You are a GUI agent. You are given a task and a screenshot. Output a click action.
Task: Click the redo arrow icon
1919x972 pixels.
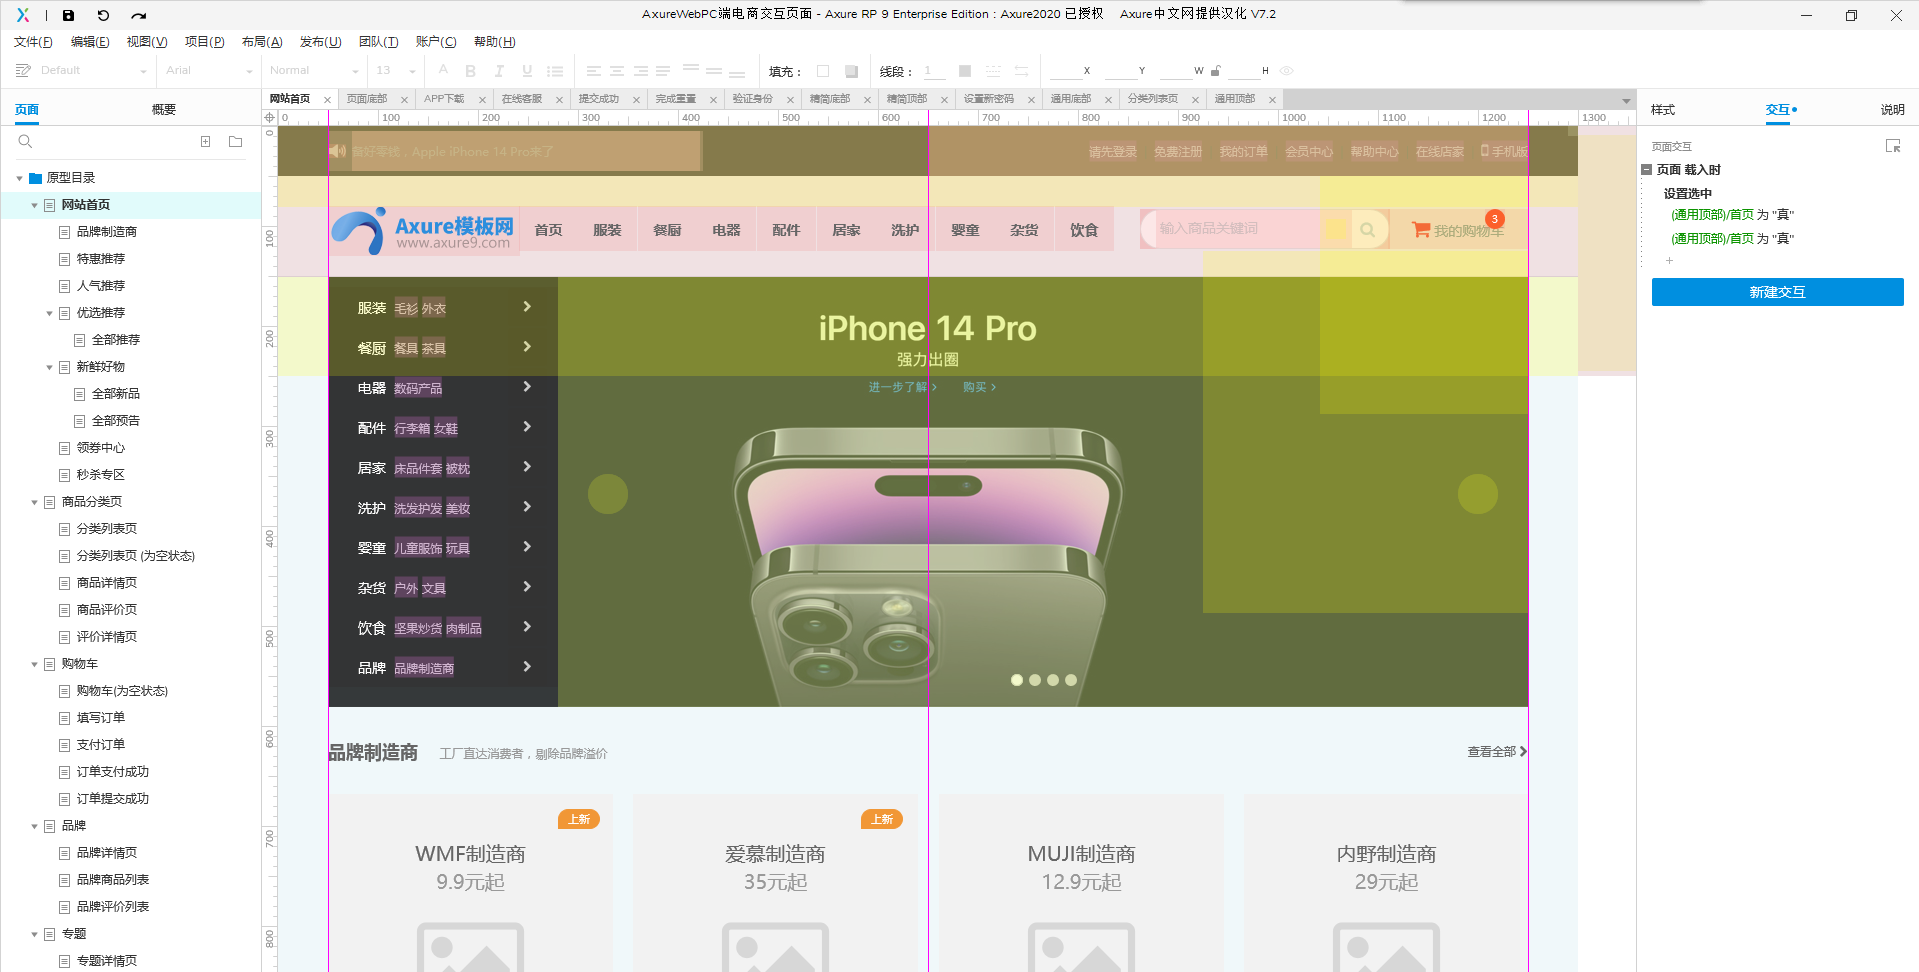(138, 15)
